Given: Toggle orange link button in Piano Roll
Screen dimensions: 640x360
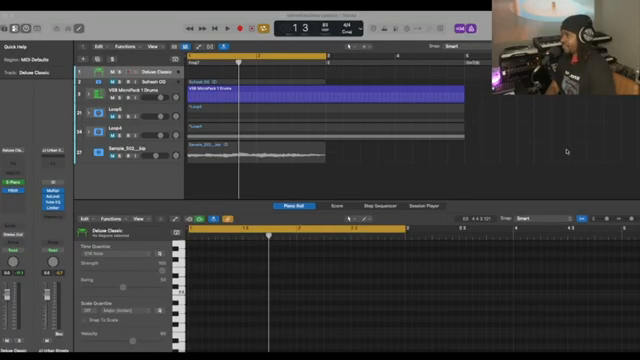Looking at the screenshot, I should tap(228, 219).
